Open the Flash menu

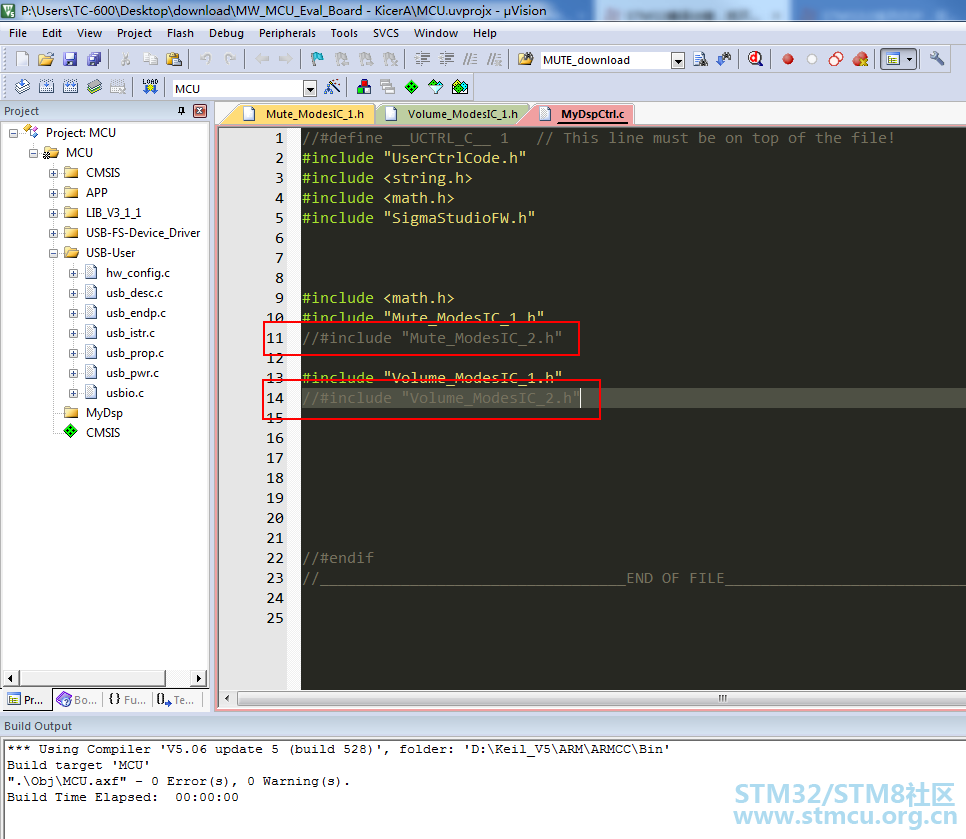click(180, 33)
